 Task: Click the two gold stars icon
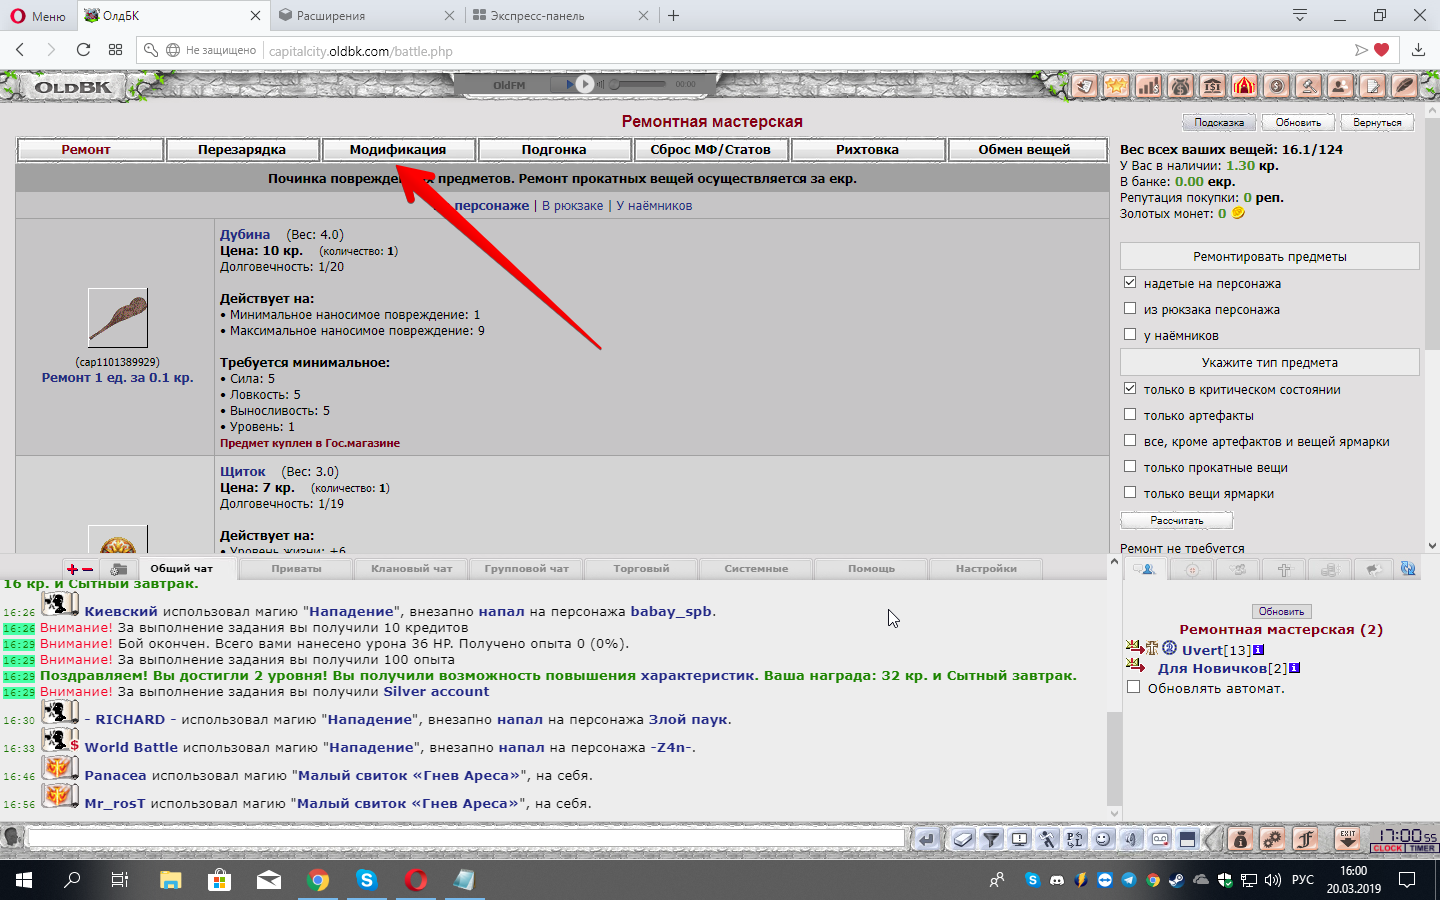[x=1116, y=86]
